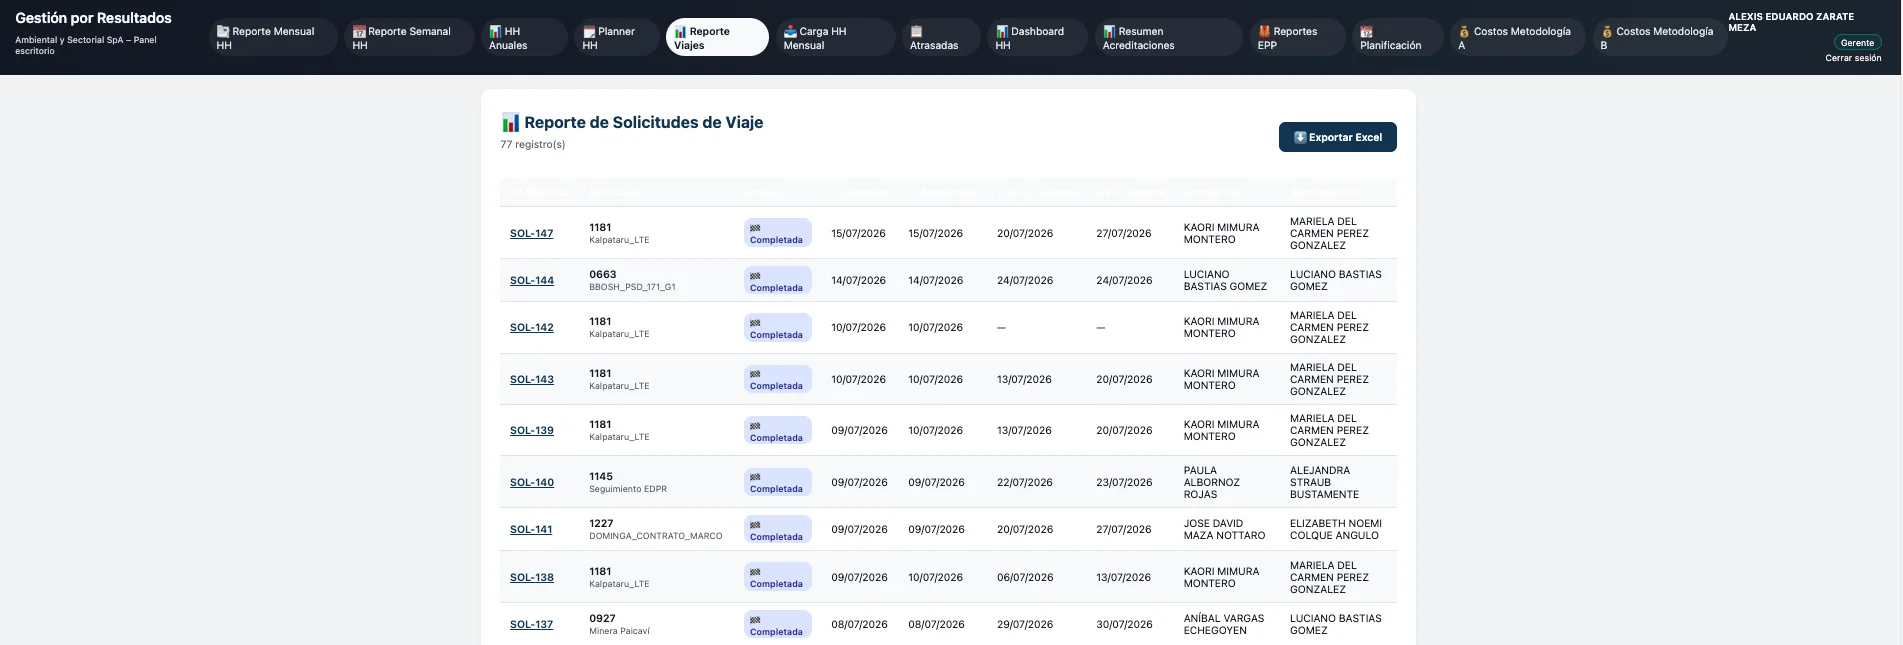The height and width of the screenshot is (645, 1903).
Task: Click the chart icon beside Reporte de Solicitudes de Viaje heading
Action: point(511,123)
